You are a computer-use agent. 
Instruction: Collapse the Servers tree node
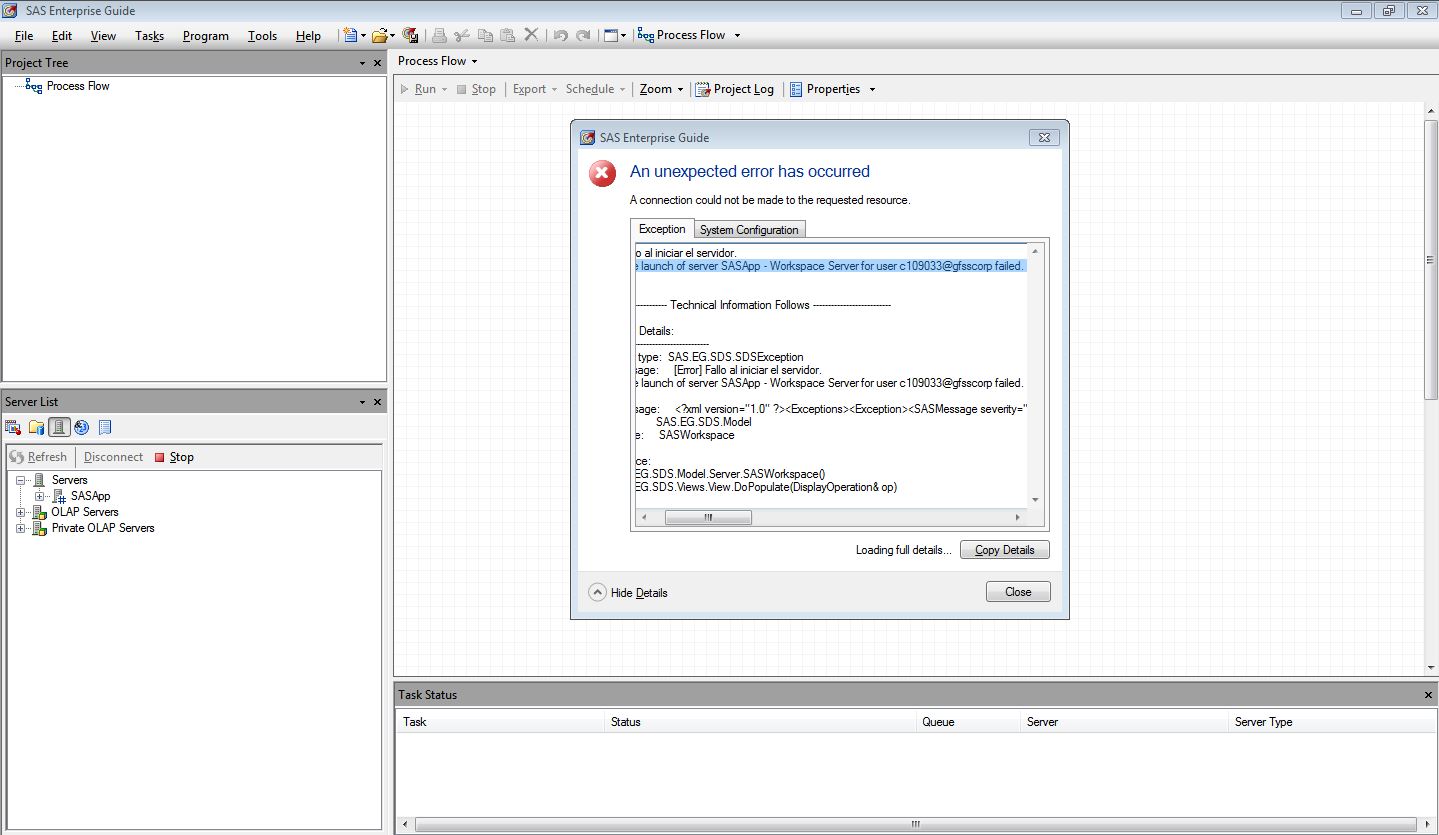click(x=21, y=480)
